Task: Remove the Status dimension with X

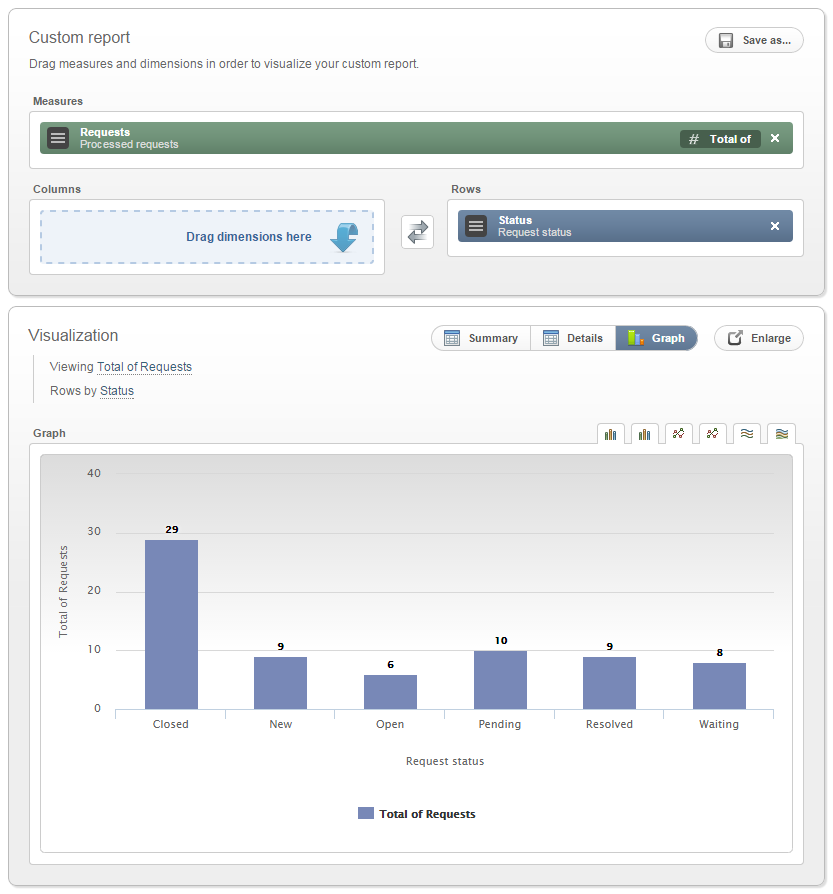Action: coord(774,226)
